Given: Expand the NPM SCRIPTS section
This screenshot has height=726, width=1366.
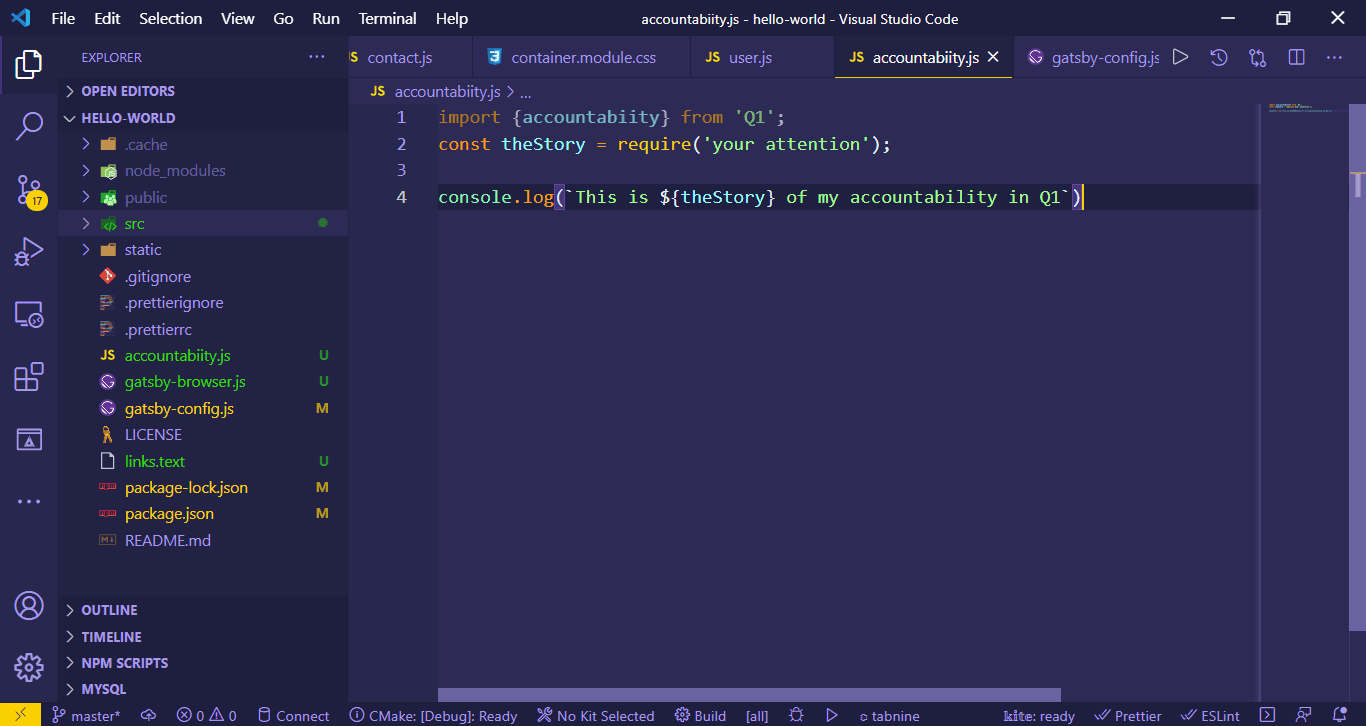Looking at the screenshot, I should pyautogui.click(x=124, y=663).
